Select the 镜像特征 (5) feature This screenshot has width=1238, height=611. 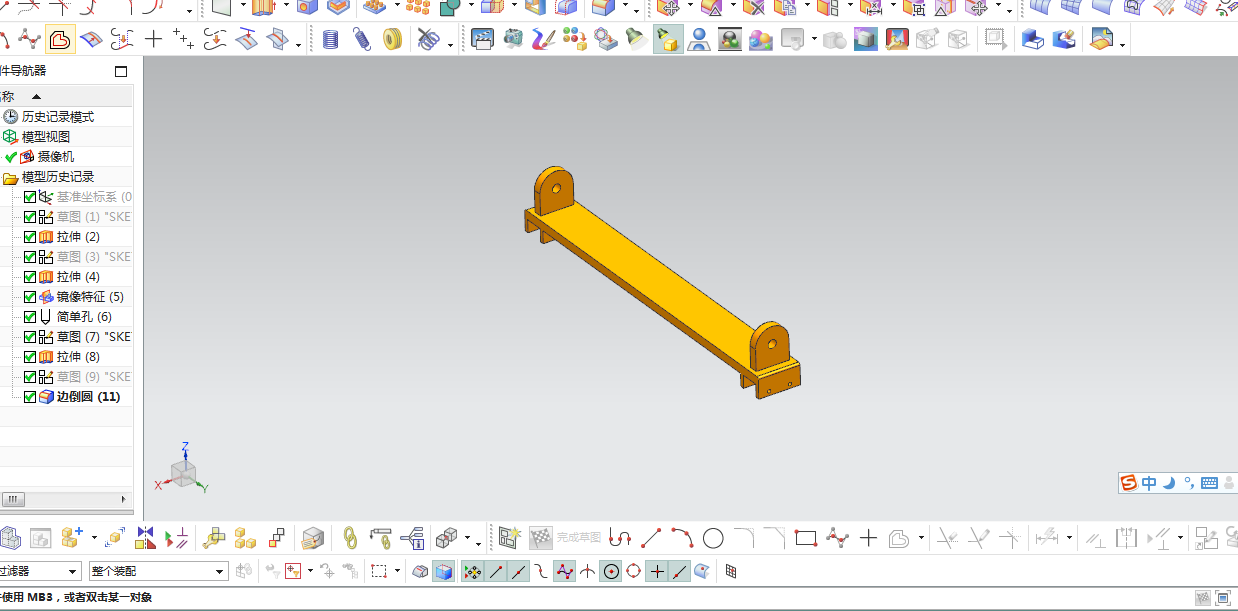(x=90, y=297)
